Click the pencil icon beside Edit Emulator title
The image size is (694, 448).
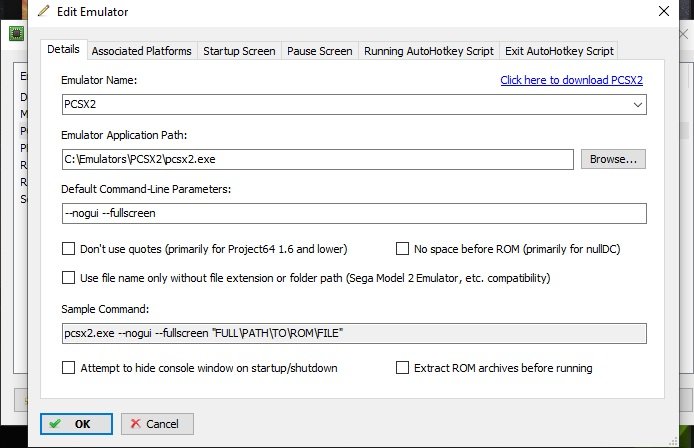[x=43, y=11]
